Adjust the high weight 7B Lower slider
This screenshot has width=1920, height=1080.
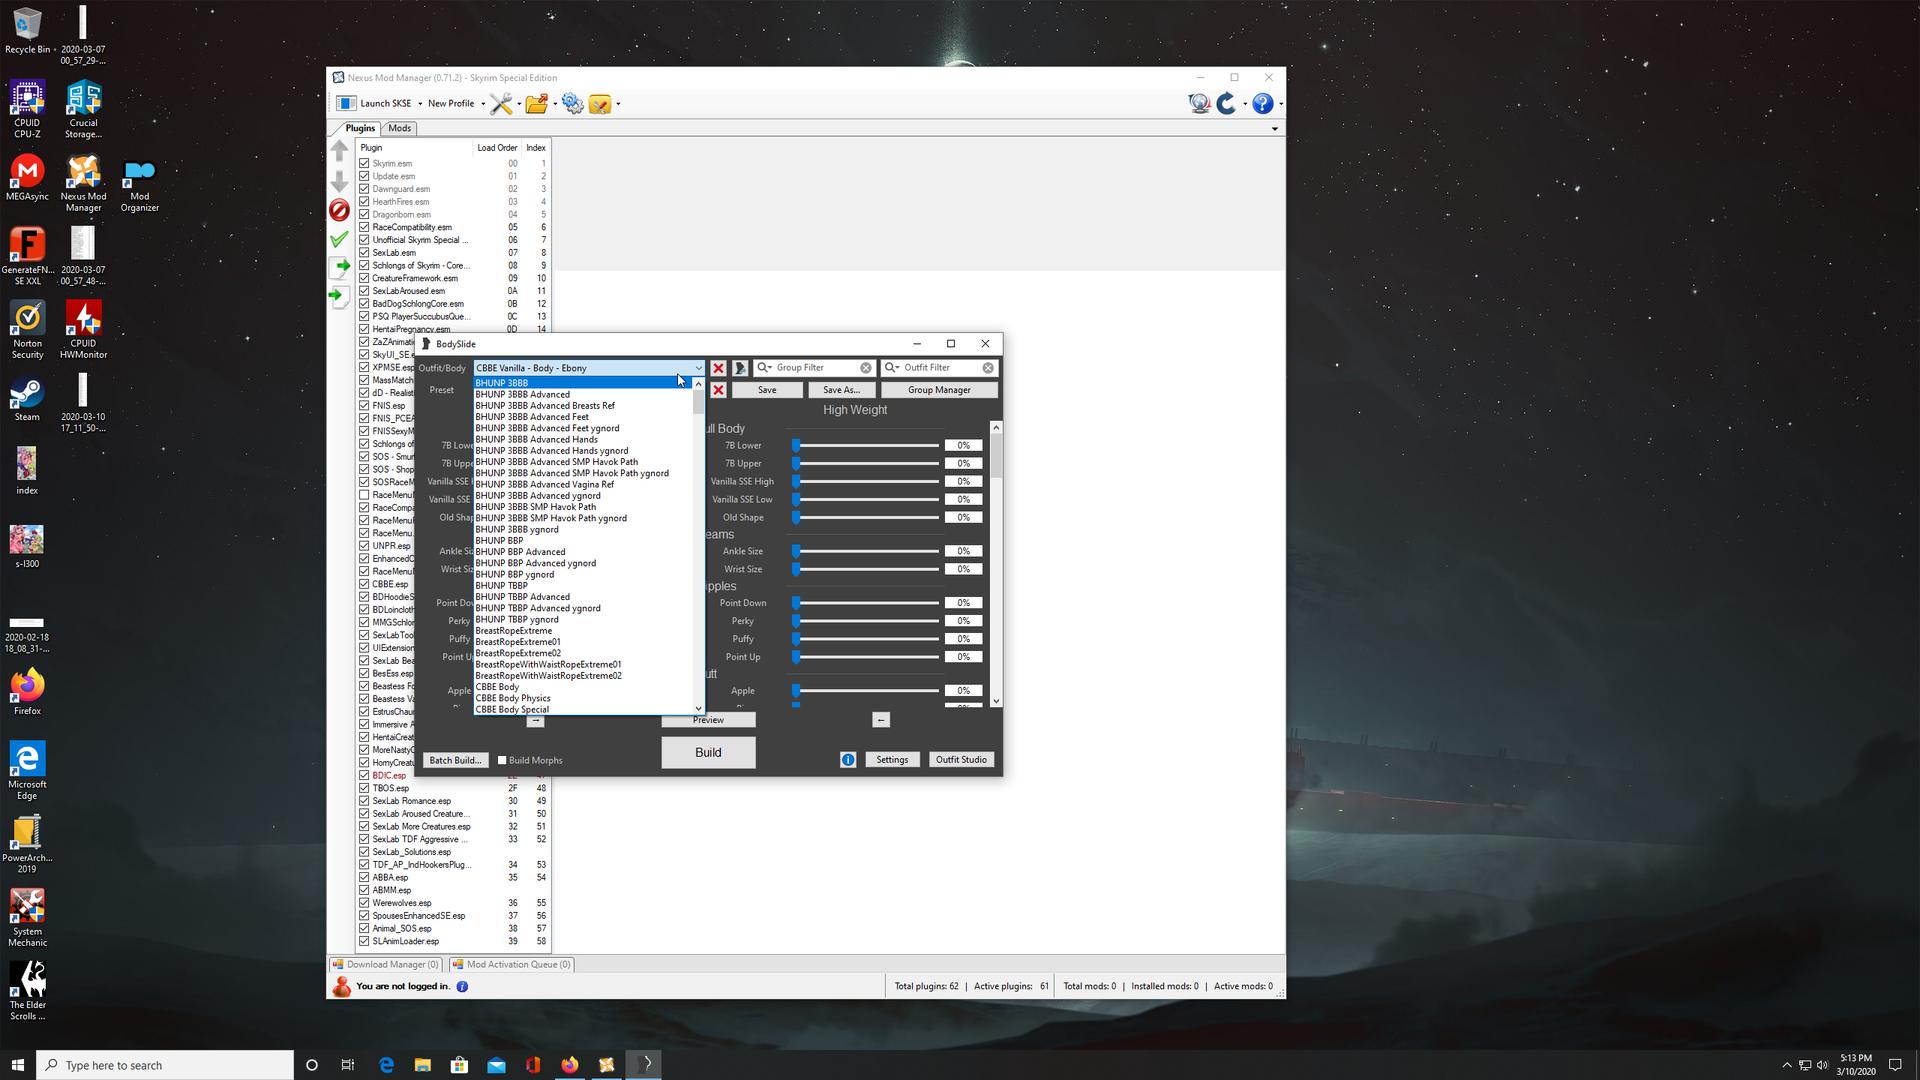click(865, 446)
